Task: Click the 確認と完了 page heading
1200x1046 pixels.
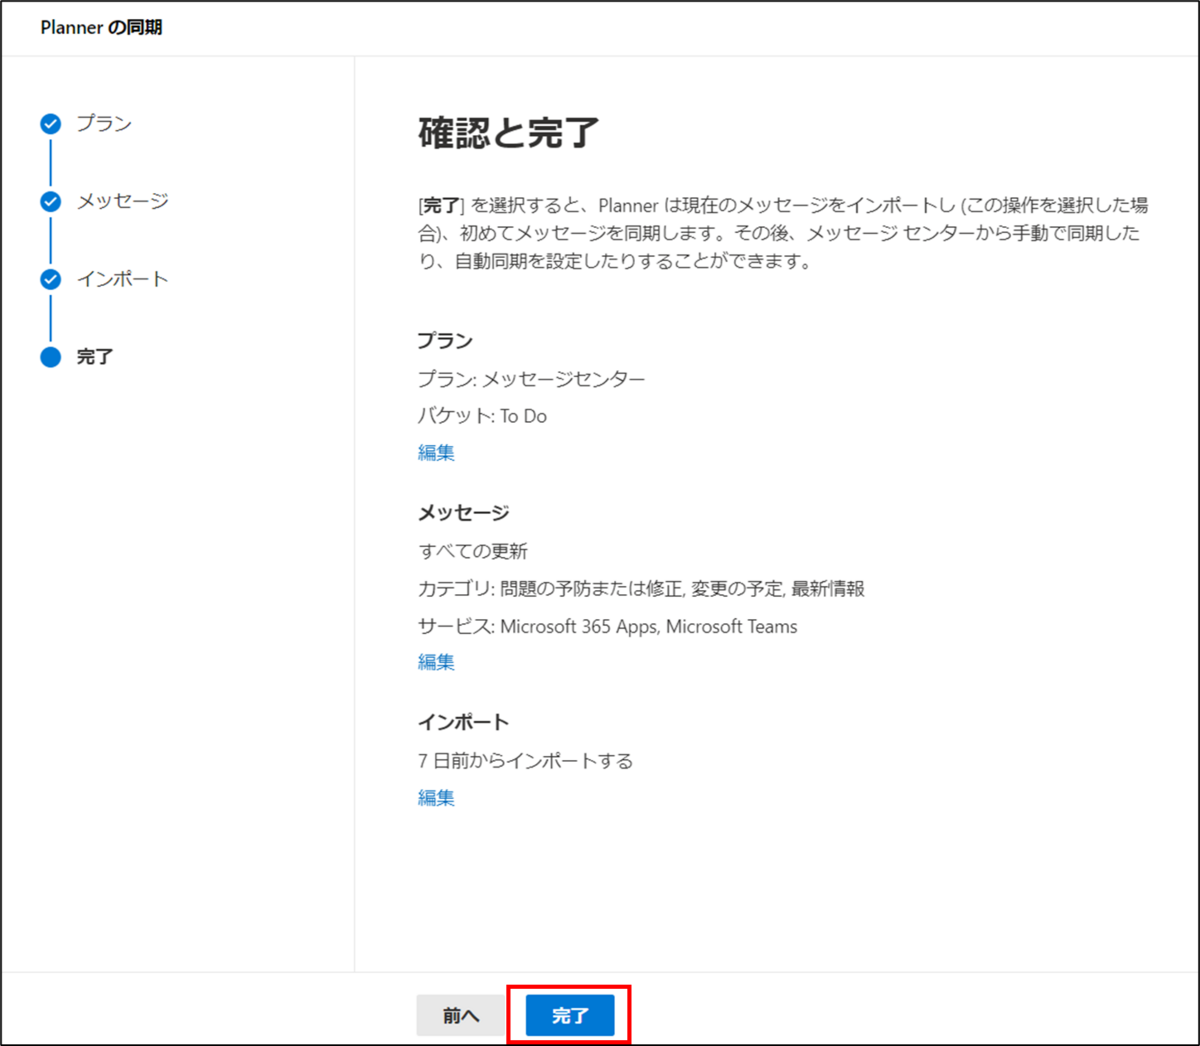Action: 508,132
